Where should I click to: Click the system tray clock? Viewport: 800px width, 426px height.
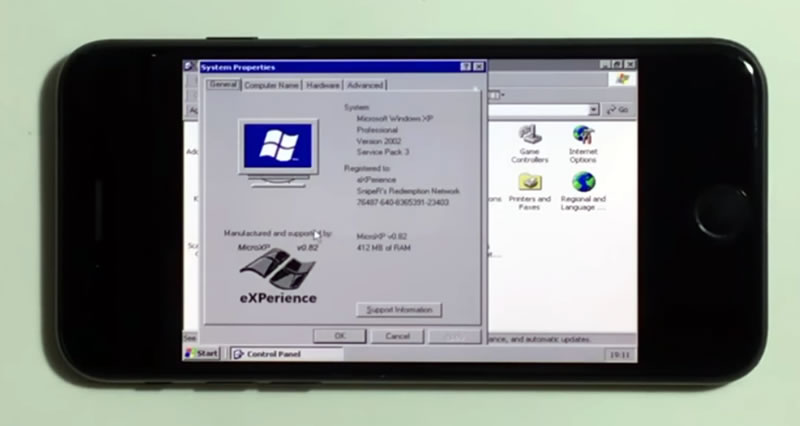point(619,354)
